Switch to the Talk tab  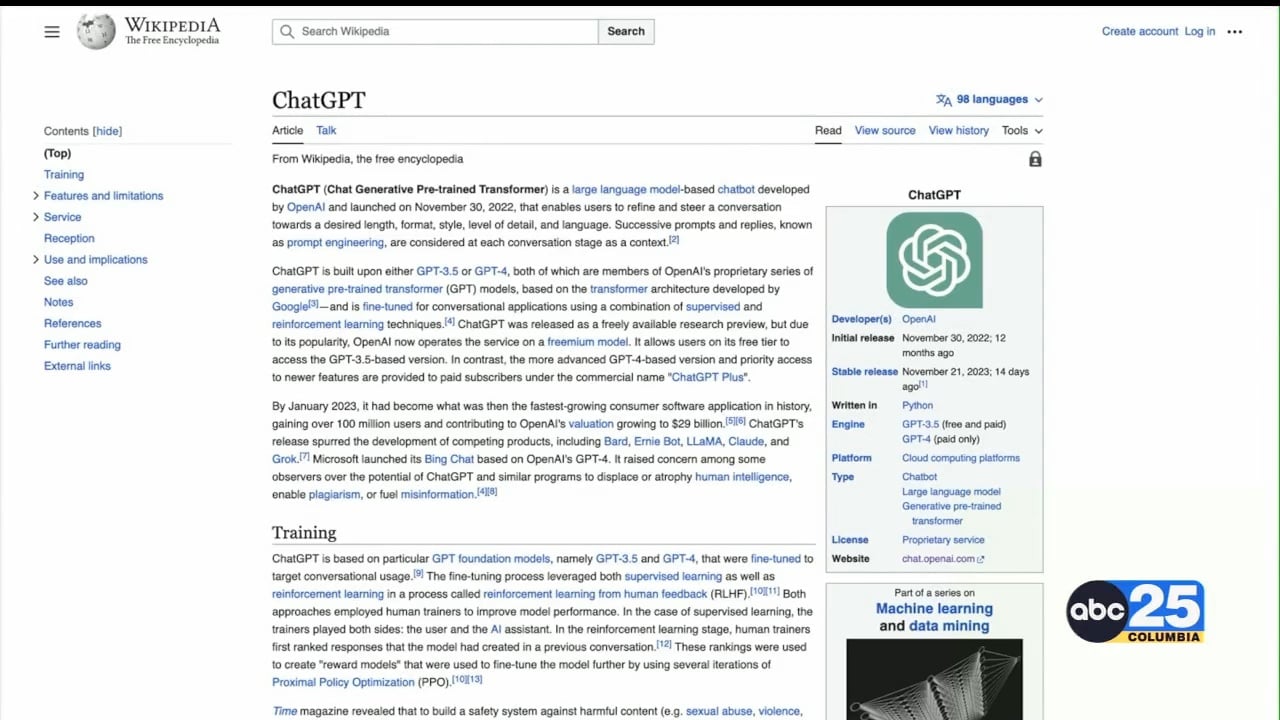coord(326,131)
